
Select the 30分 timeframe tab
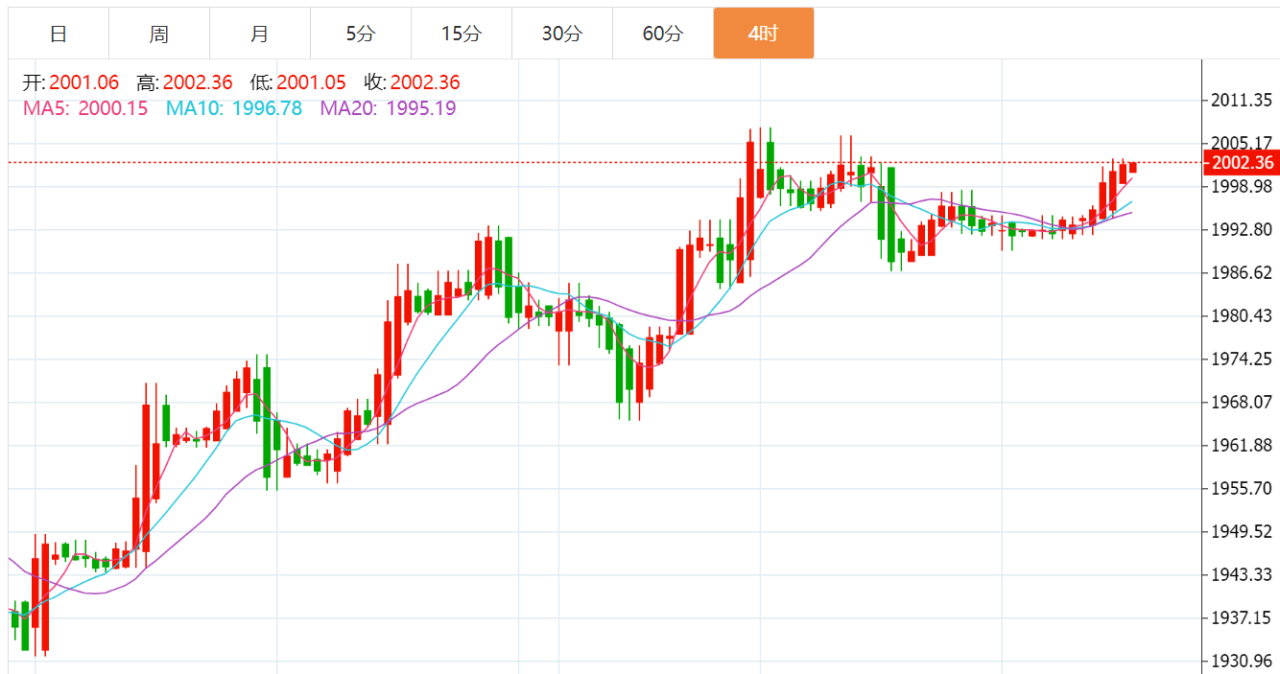562,33
